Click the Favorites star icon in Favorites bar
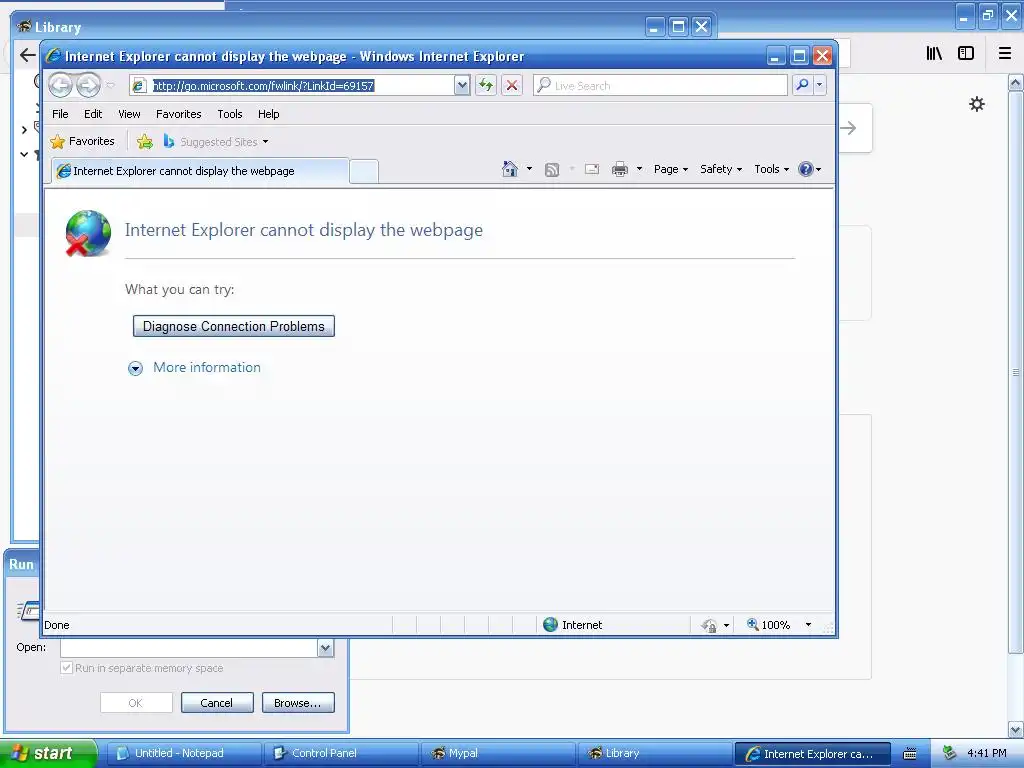This screenshot has height=768, width=1024. click(x=57, y=142)
